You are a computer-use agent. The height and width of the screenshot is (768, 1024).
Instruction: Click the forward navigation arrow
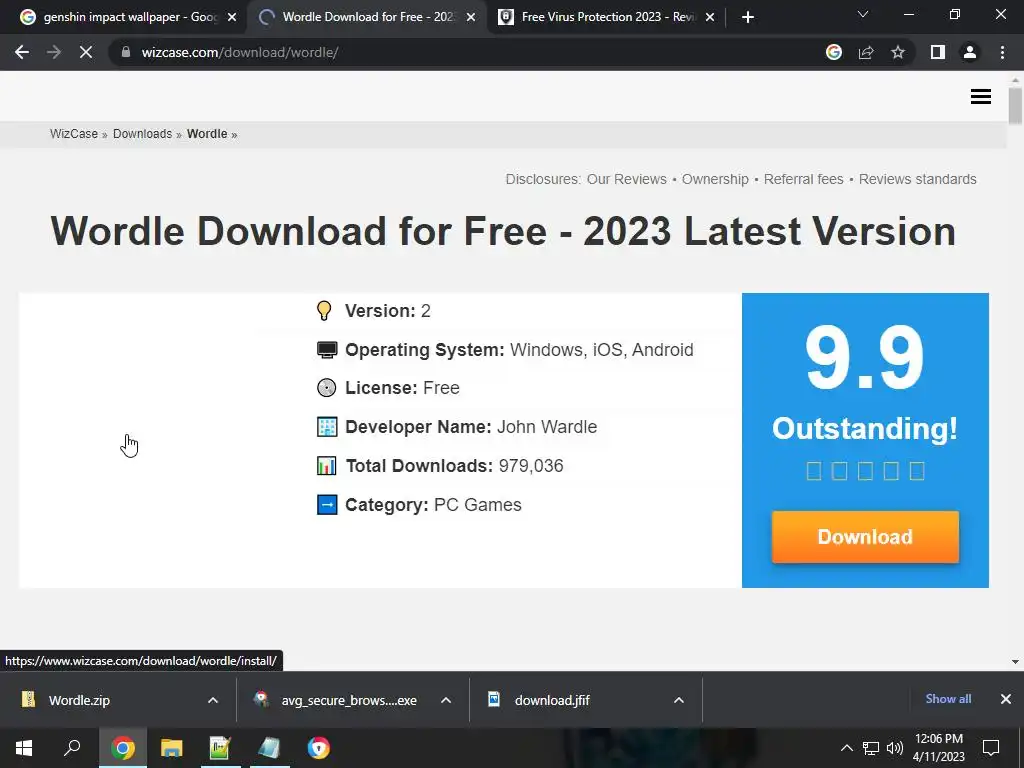54,52
